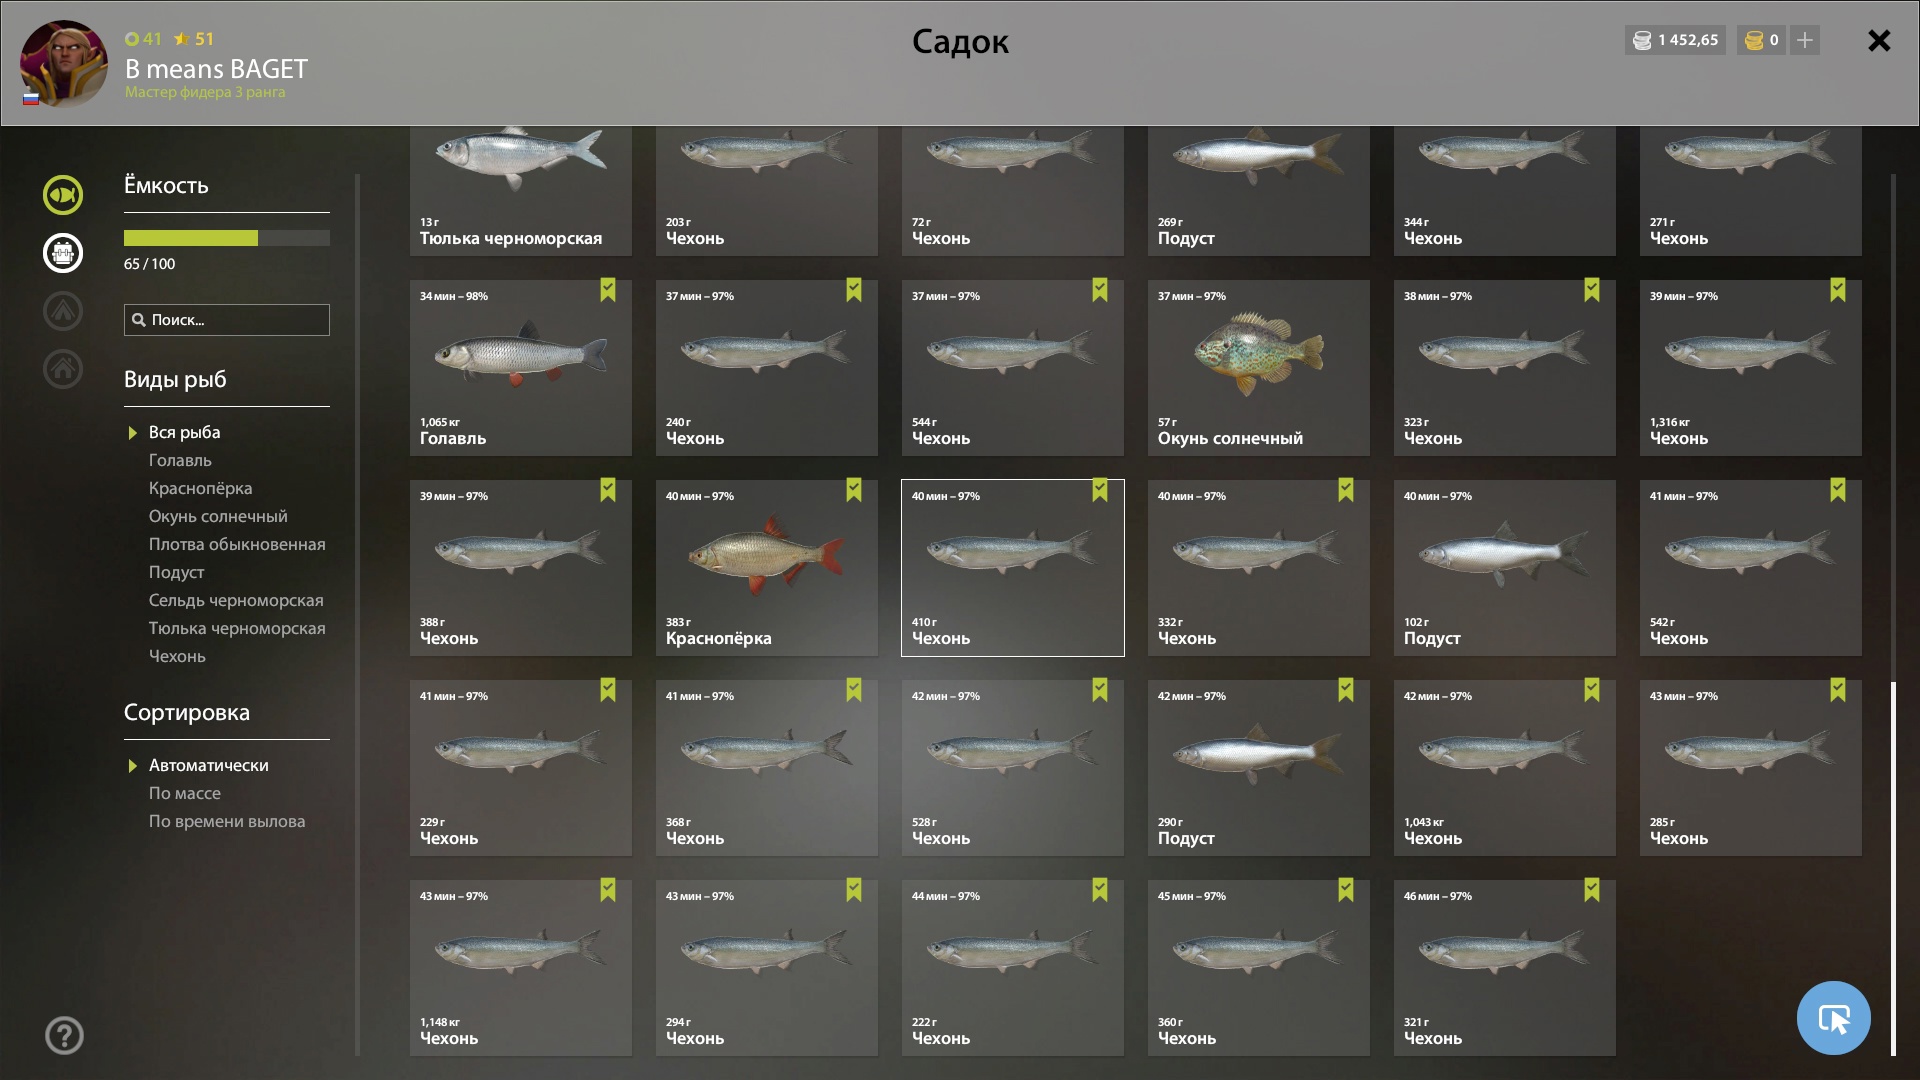Select the second sidebar cage icon
Screen dimensions: 1920x1080
click(x=63, y=253)
